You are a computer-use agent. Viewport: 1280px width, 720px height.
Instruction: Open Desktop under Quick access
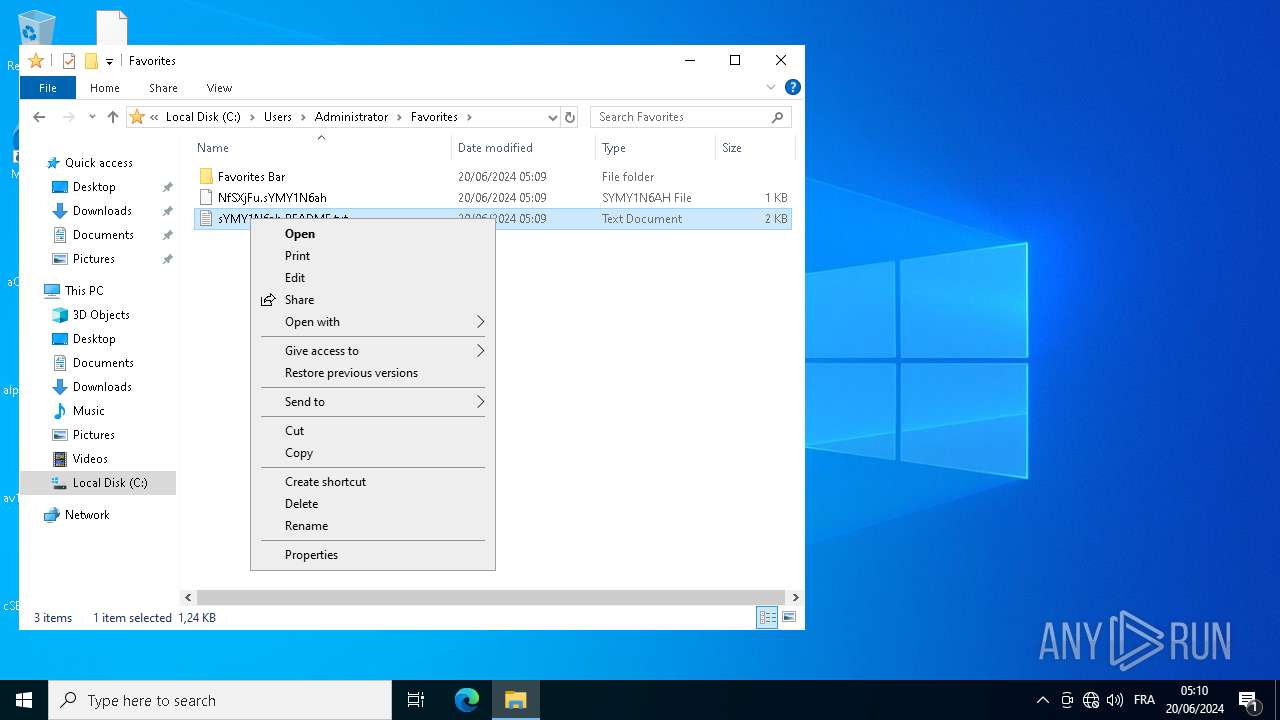point(94,187)
